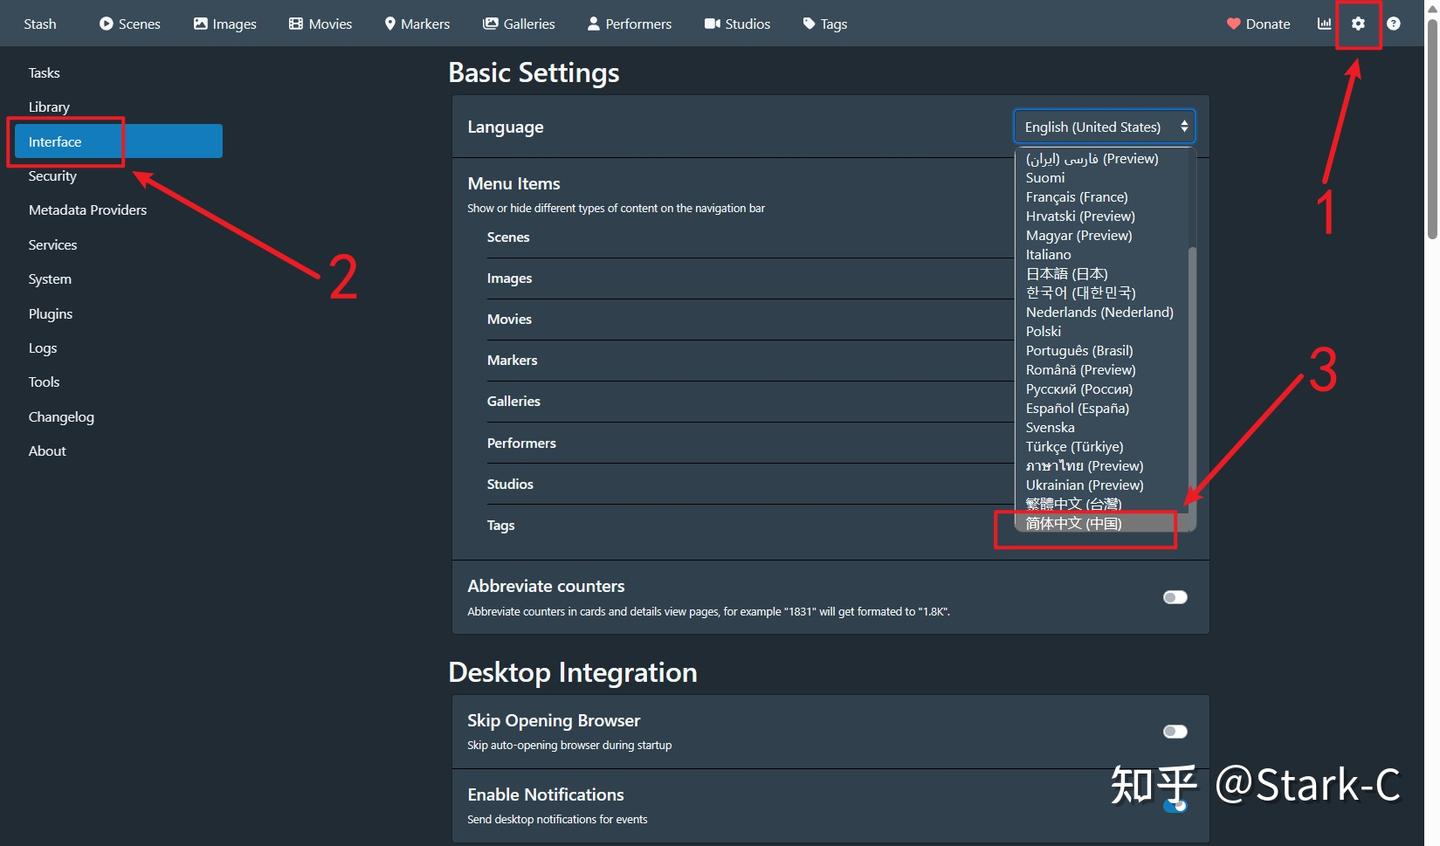Image resolution: width=1440 pixels, height=846 pixels.
Task: Open the Scenes section from navigation bar
Action: [129, 23]
